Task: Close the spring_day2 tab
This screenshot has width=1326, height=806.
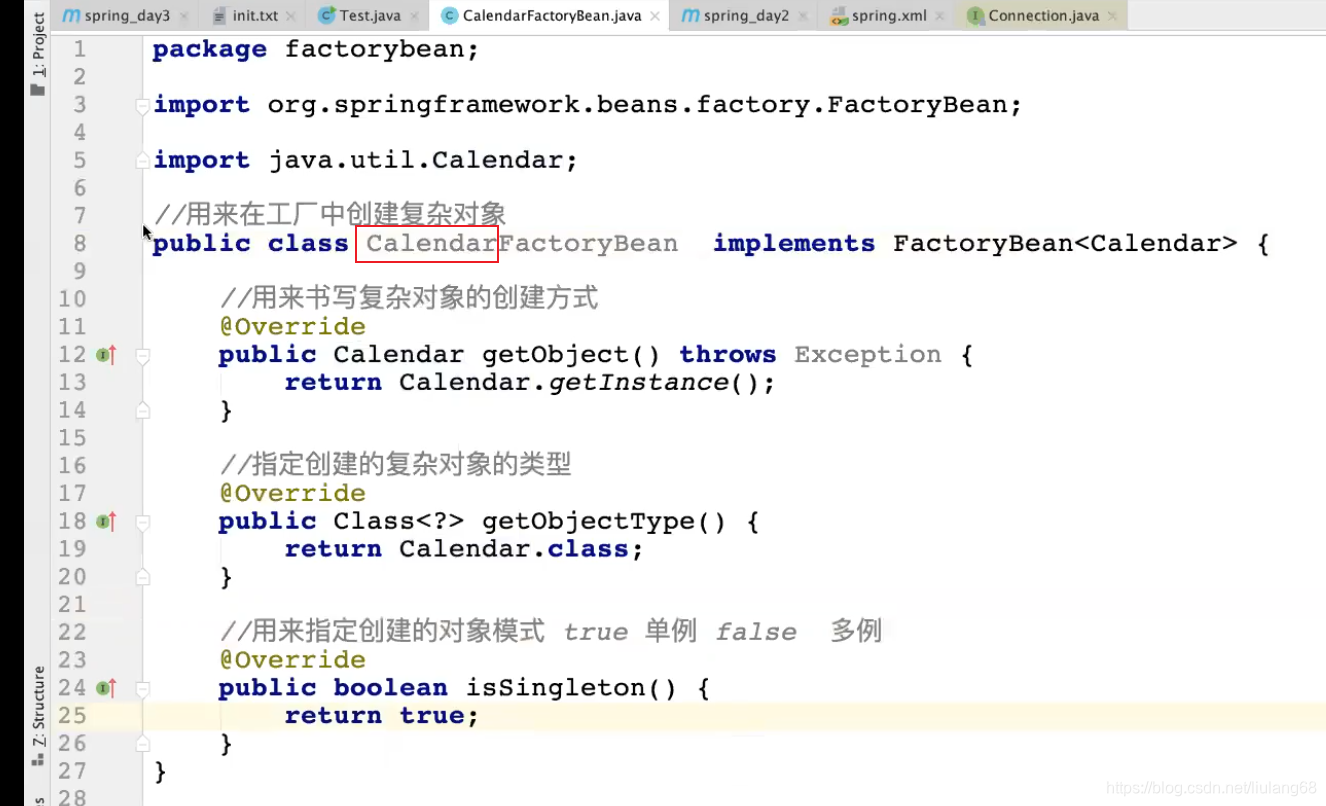Action: [803, 17]
